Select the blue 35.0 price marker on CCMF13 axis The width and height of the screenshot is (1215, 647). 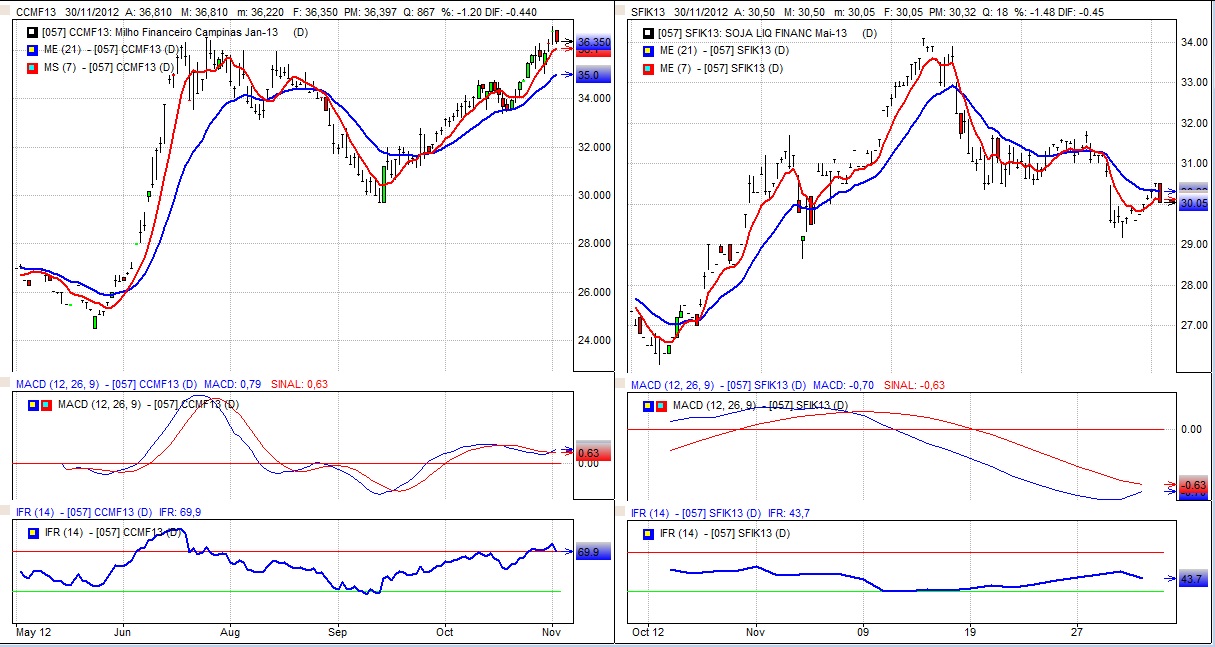(x=589, y=75)
